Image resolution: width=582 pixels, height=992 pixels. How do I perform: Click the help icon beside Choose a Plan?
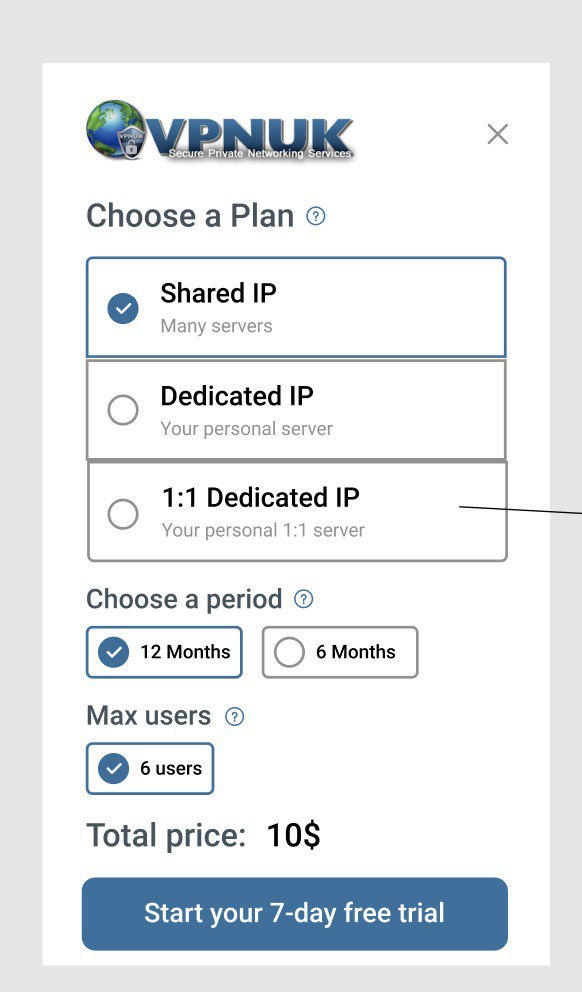tap(316, 216)
